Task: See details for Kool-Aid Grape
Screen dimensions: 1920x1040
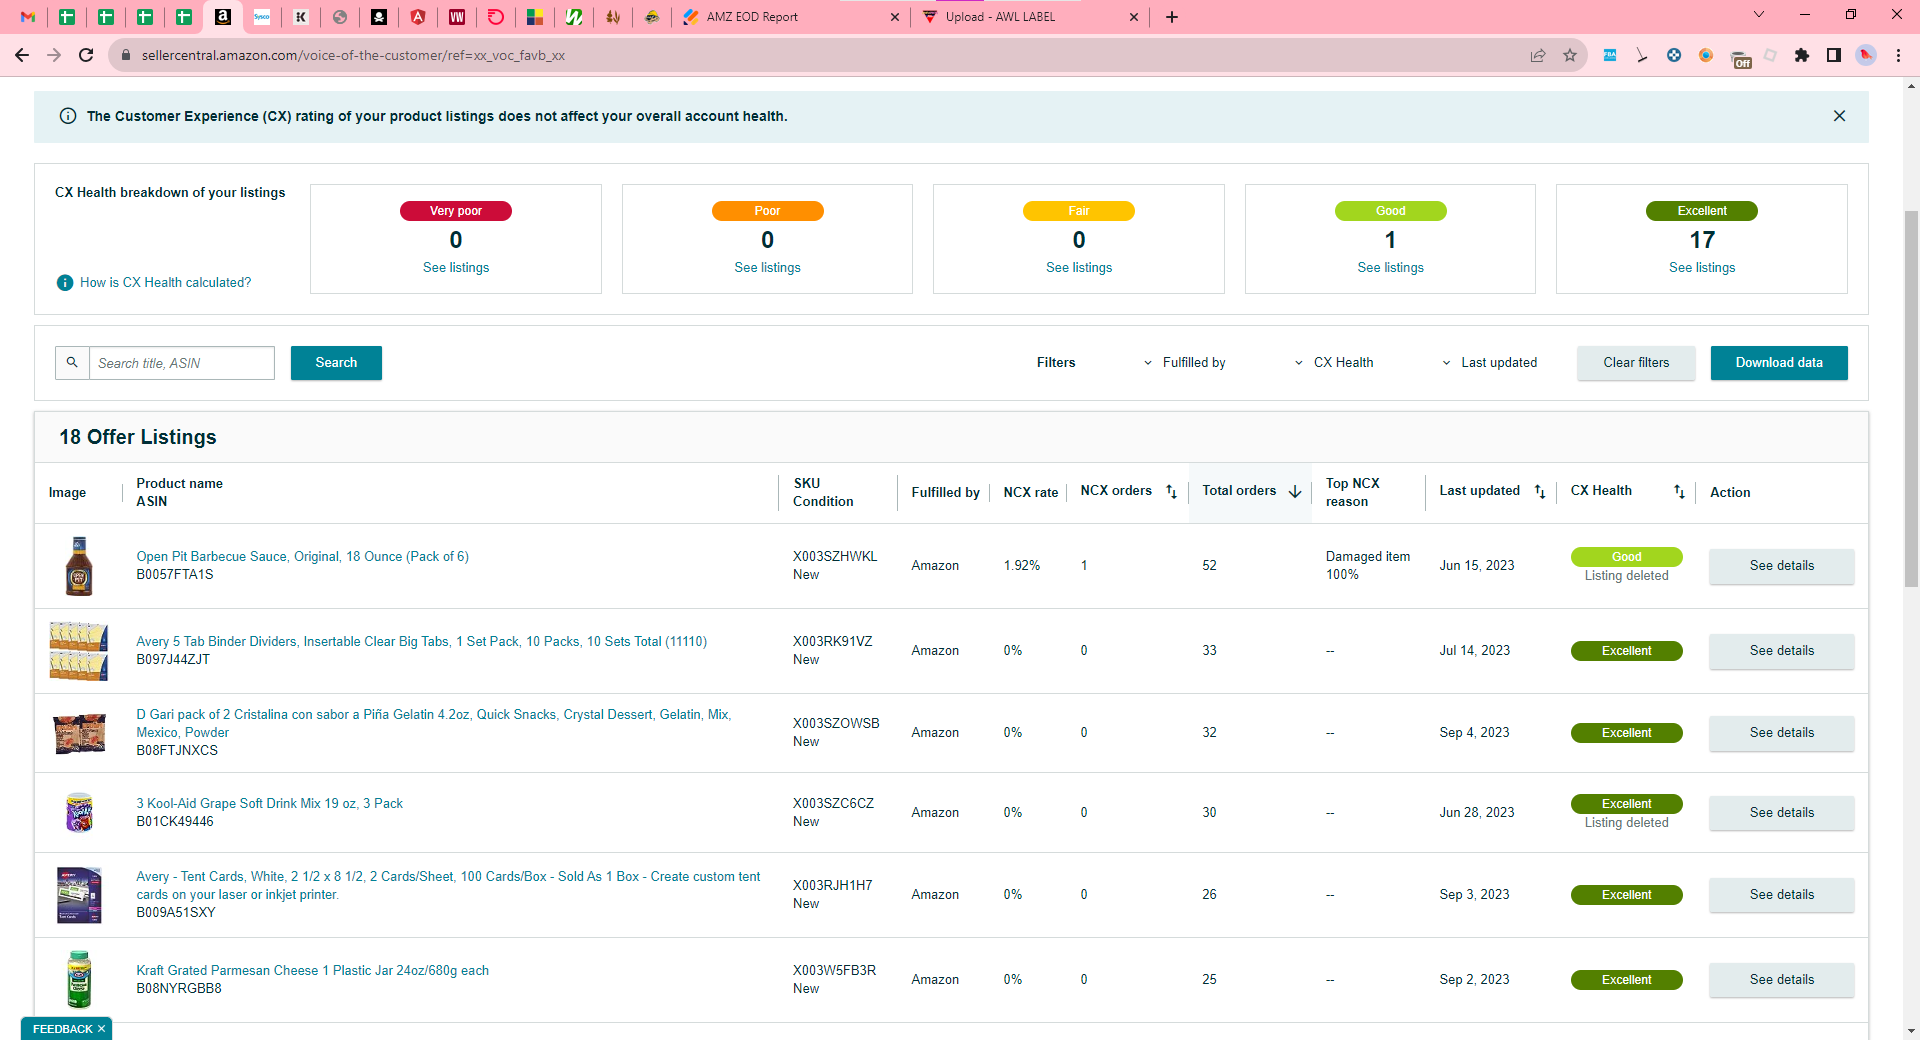Action: tap(1781, 813)
